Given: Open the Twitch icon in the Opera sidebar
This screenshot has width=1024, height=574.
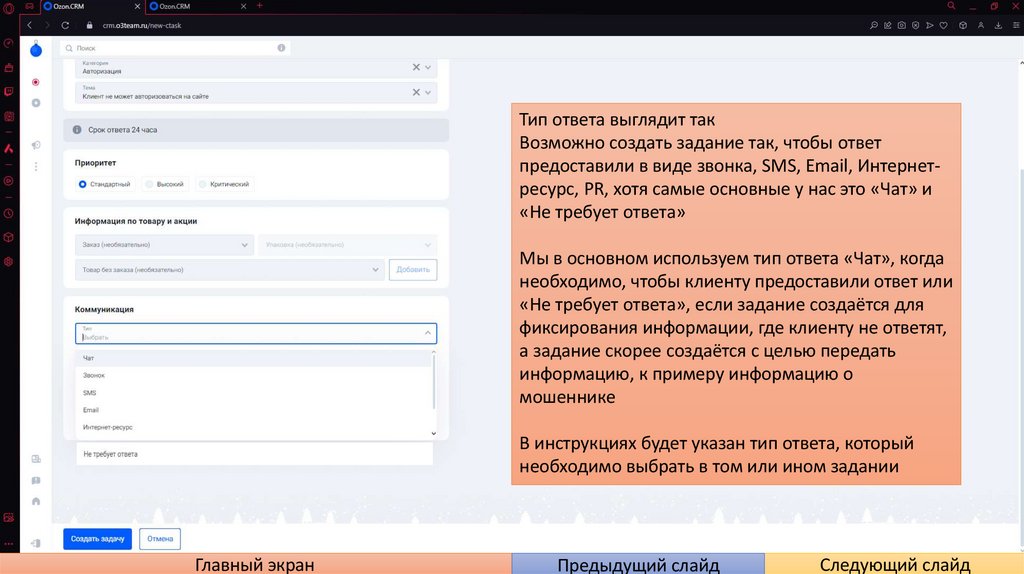Looking at the screenshot, I should 8,91.
